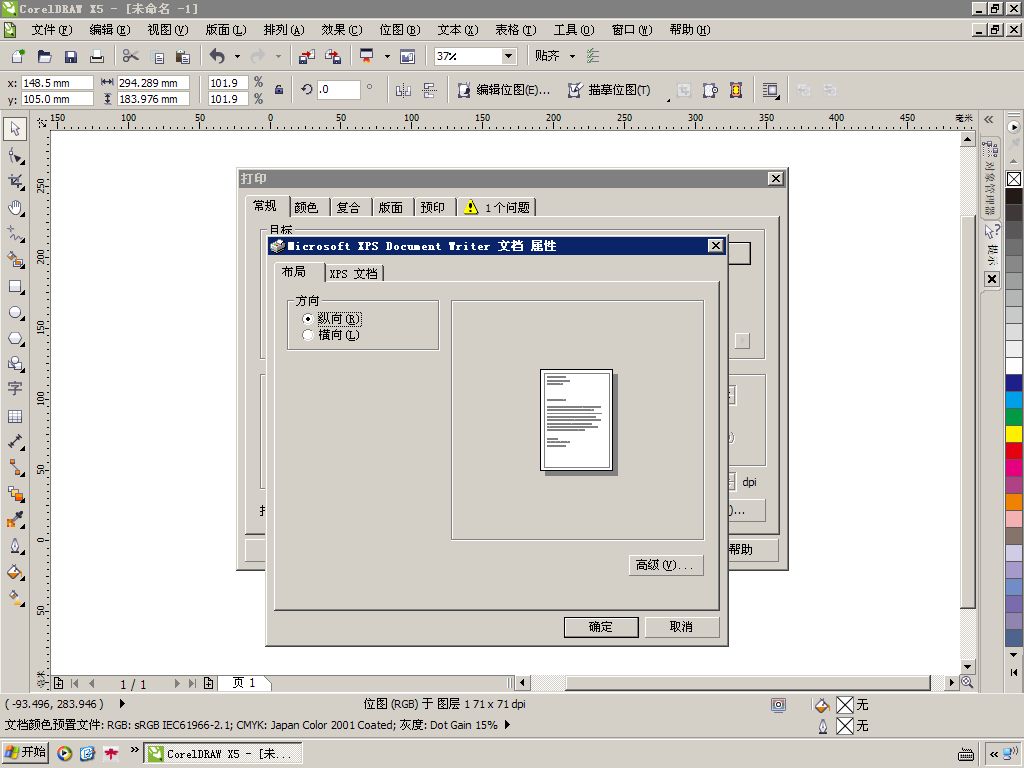The height and width of the screenshot is (768, 1024).
Task: Select the Eyedropper tool
Action: 15,520
